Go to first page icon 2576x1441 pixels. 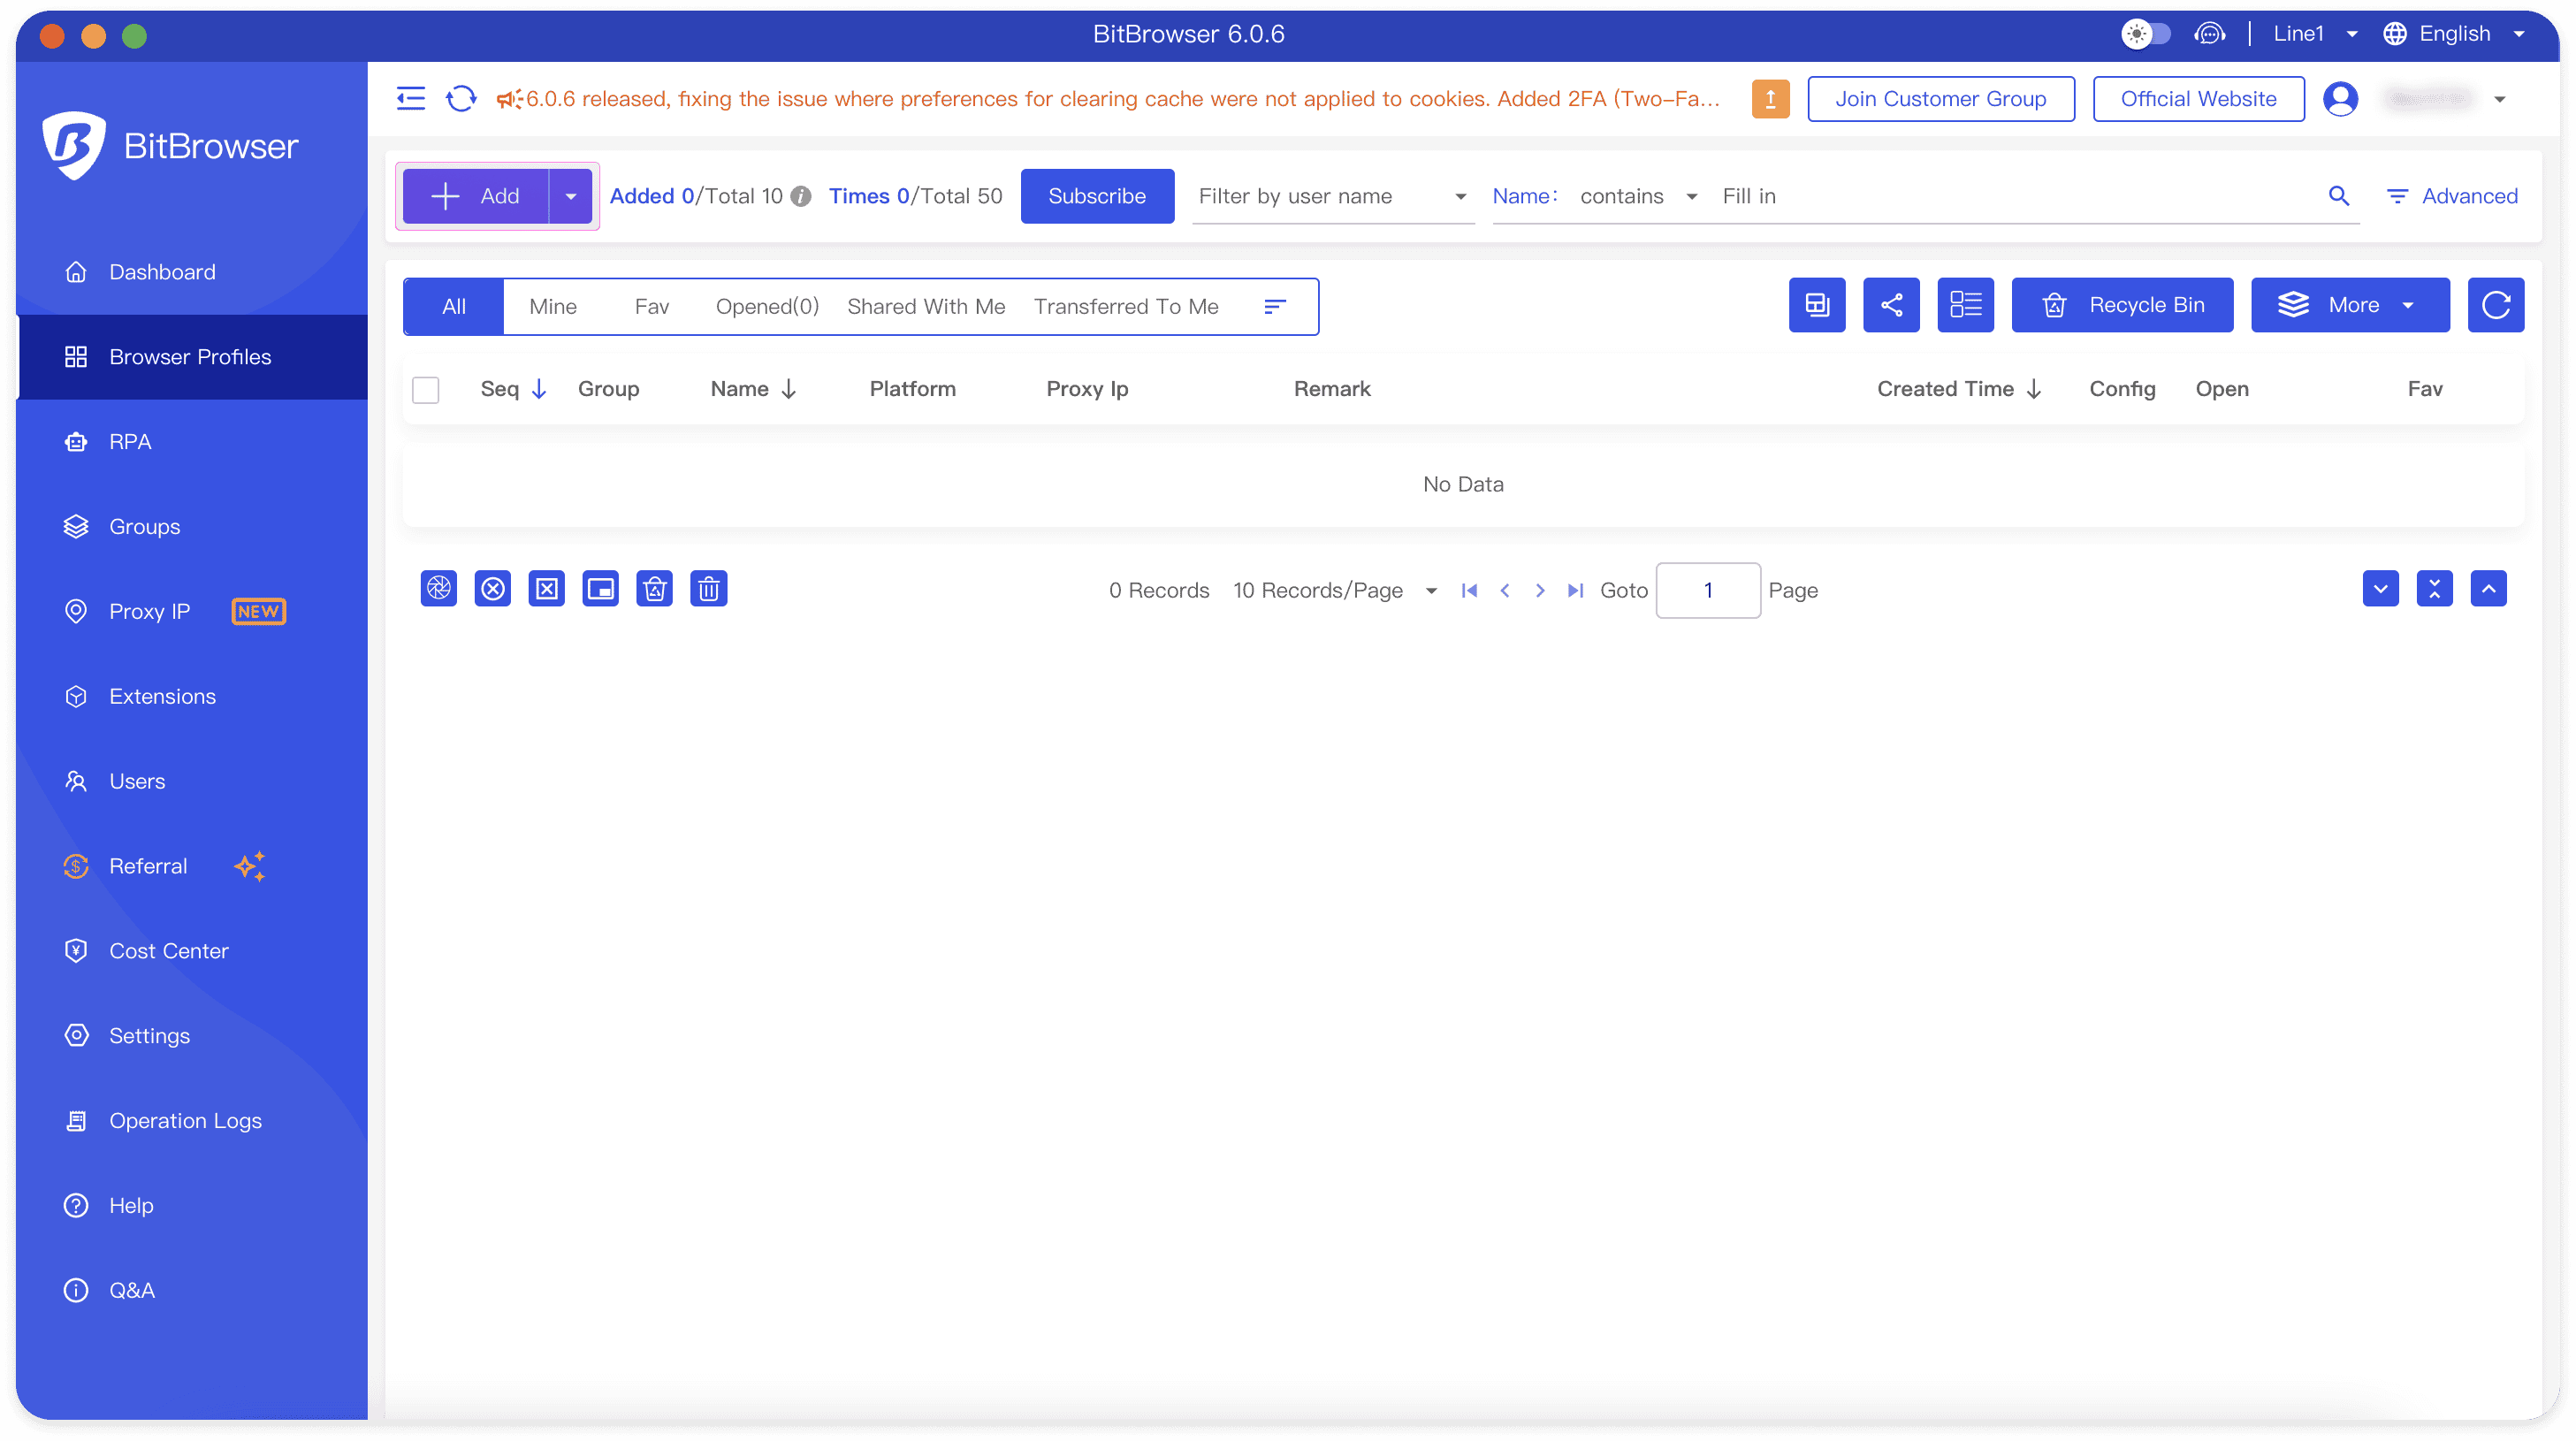pos(1469,591)
